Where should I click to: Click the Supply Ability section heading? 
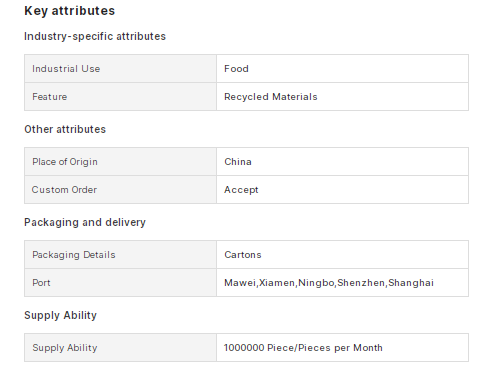[60, 315]
